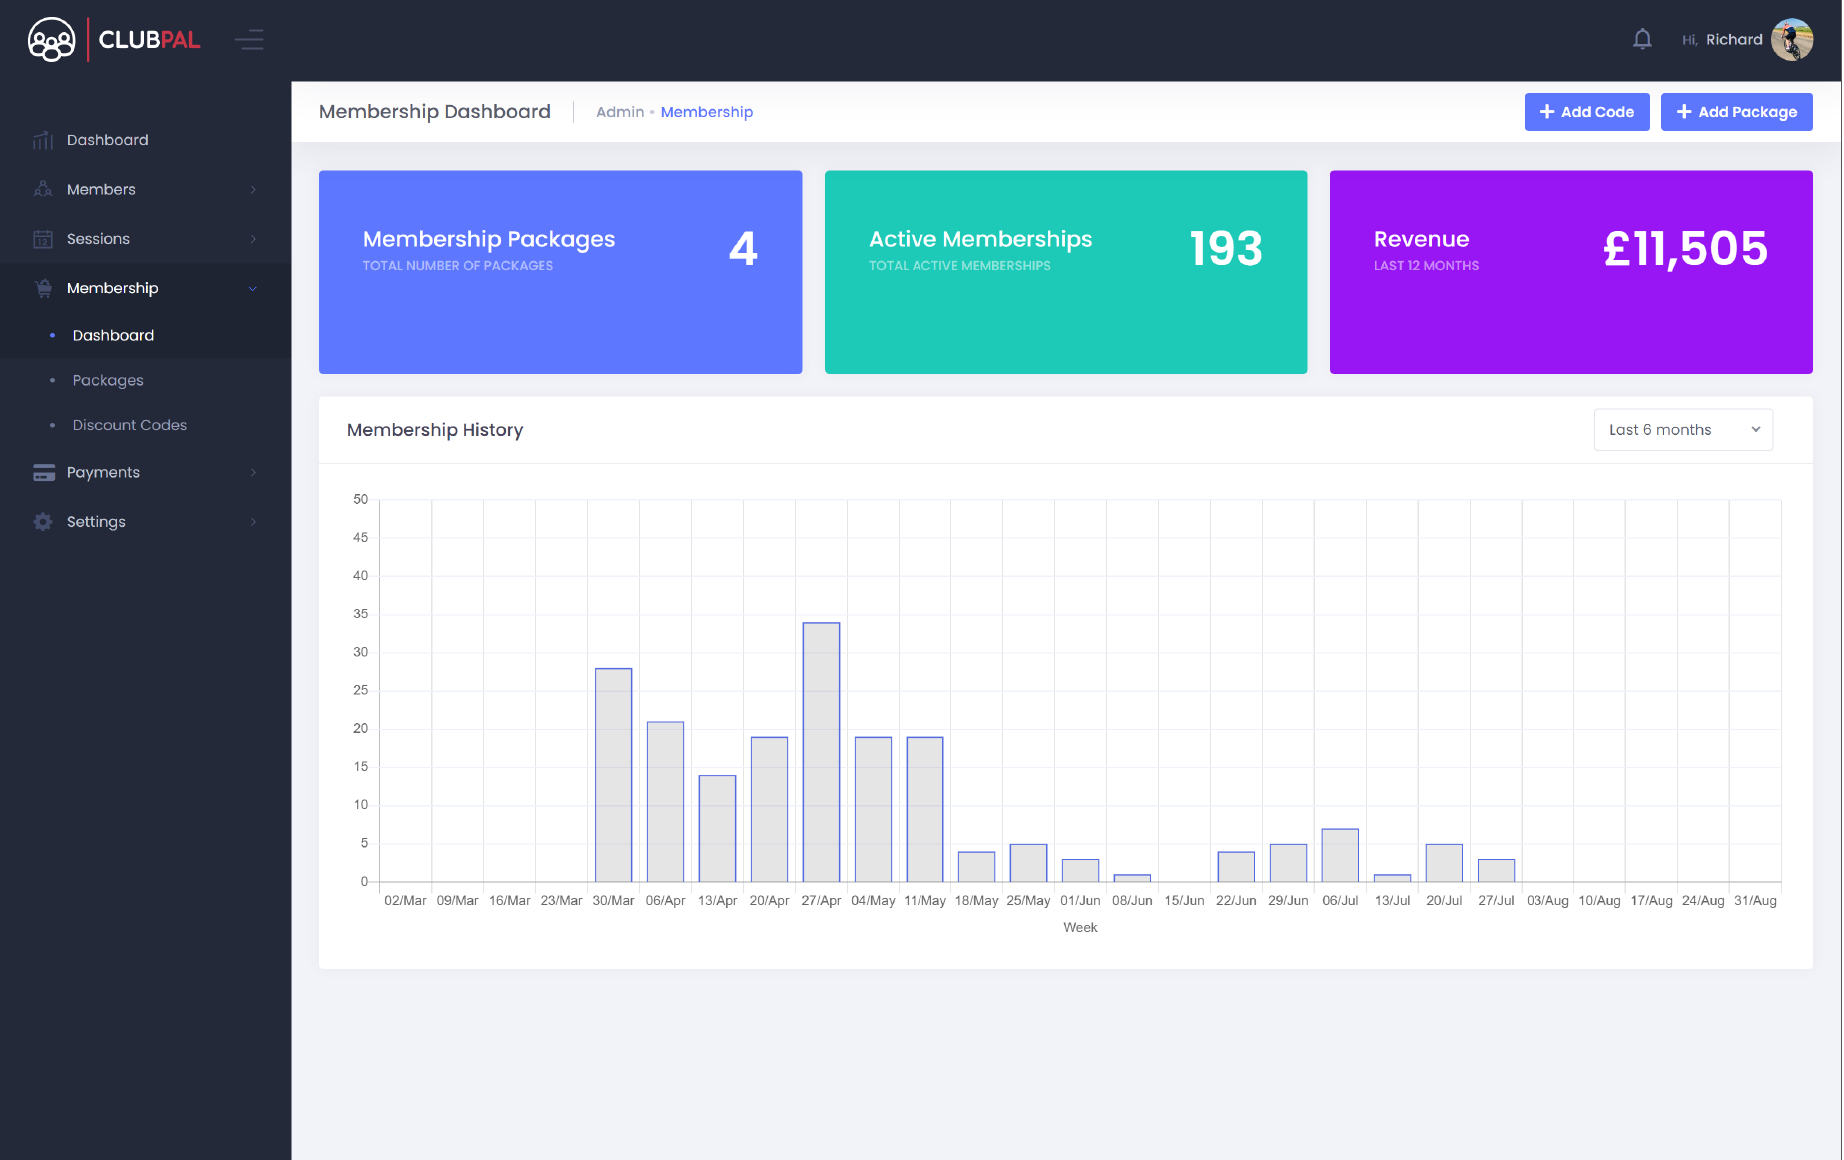Toggle the sidebar collapse hamburger icon
Viewport: 1844px width, 1160px height.
click(x=249, y=40)
